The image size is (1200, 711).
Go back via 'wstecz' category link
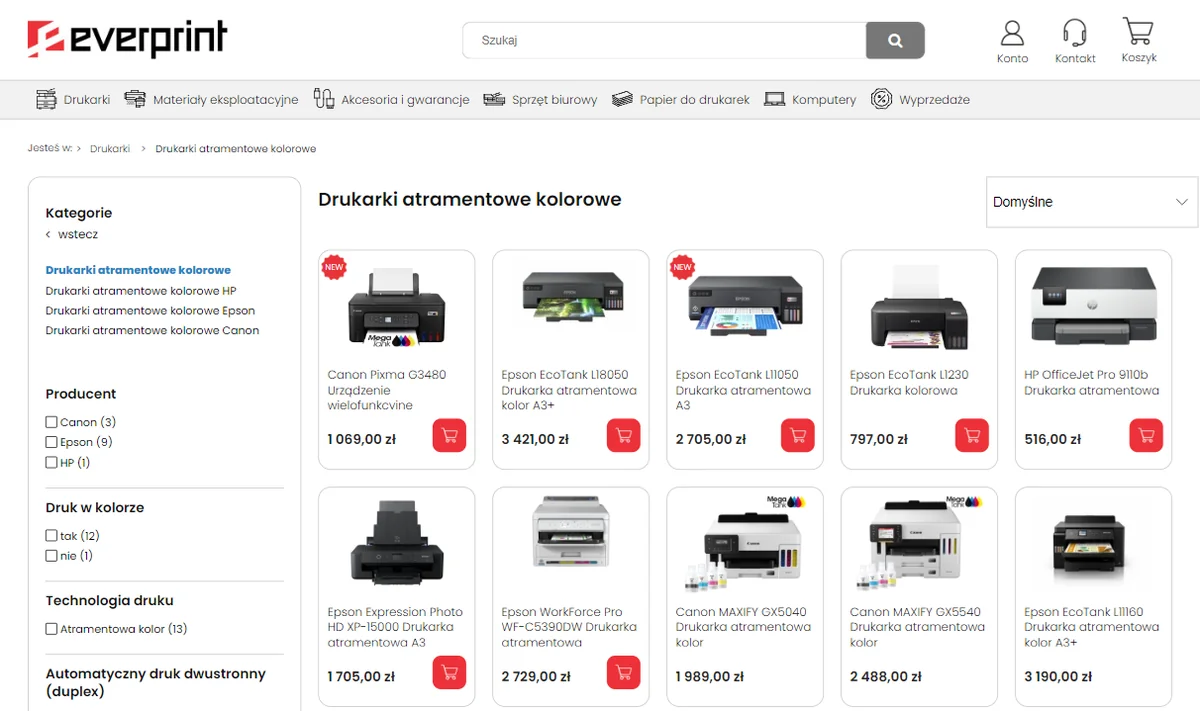coord(77,234)
